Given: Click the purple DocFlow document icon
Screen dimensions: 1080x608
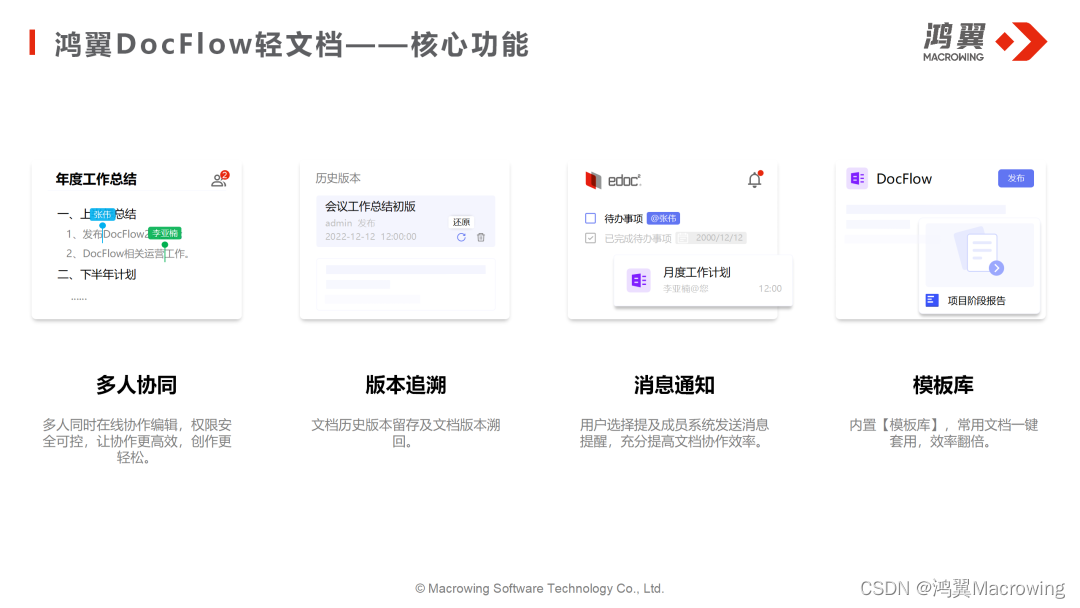Looking at the screenshot, I should 857,178.
